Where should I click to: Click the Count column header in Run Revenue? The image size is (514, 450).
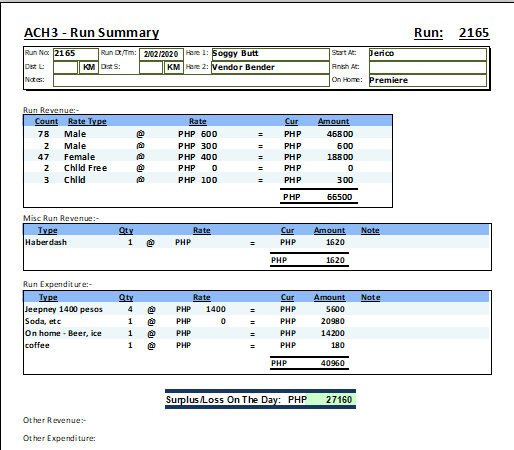pos(46,121)
